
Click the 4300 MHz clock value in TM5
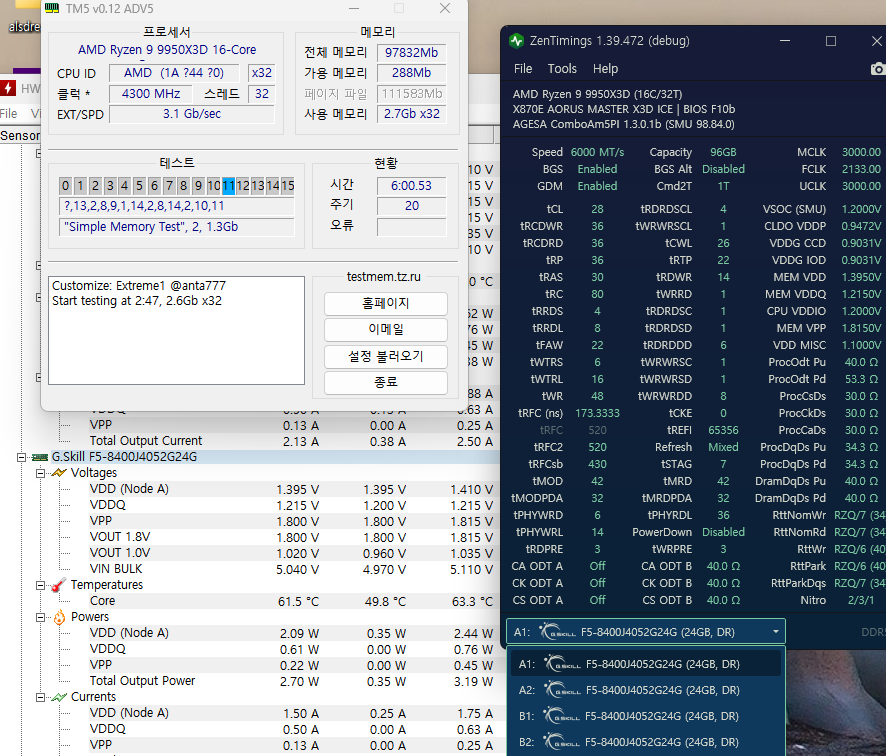tap(151, 94)
